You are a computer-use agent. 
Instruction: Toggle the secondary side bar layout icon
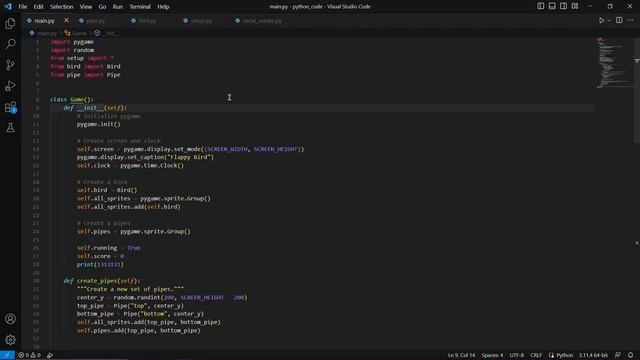(563, 6)
